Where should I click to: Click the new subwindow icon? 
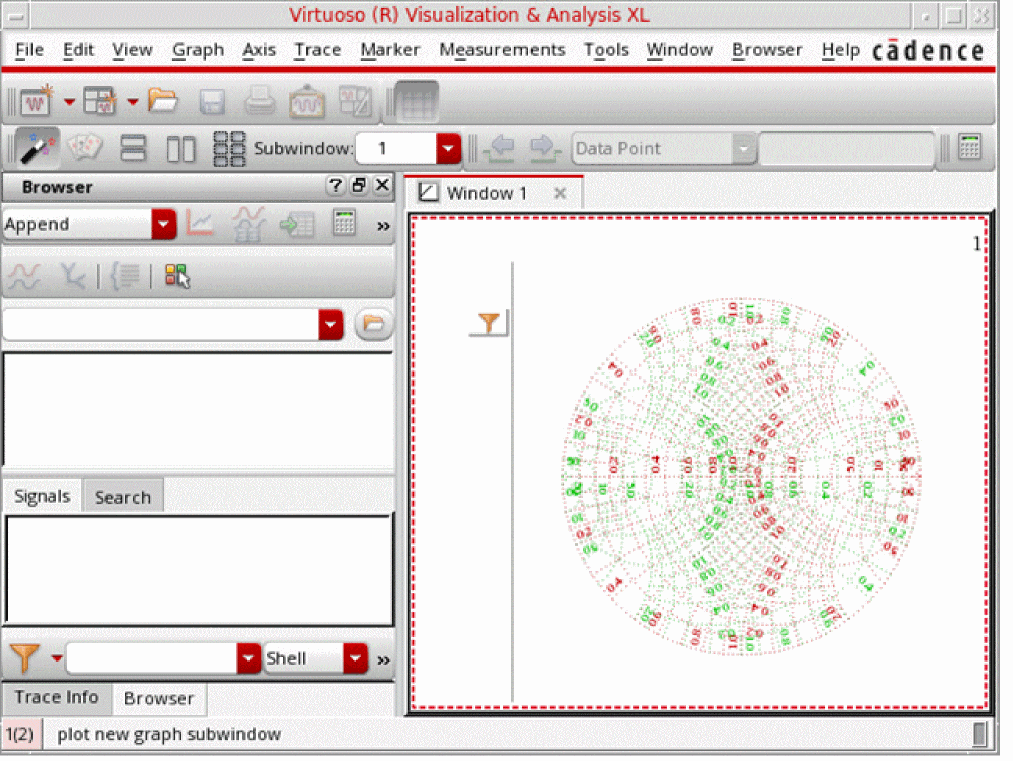pyautogui.click(x=100, y=101)
